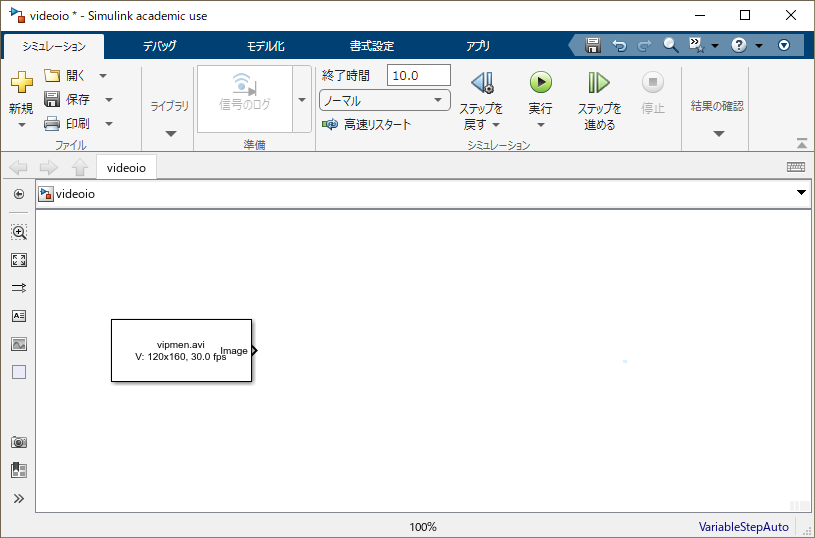815x538 pixels.
Task: Click the VariableStepAuto solver link
Action: 743,527
